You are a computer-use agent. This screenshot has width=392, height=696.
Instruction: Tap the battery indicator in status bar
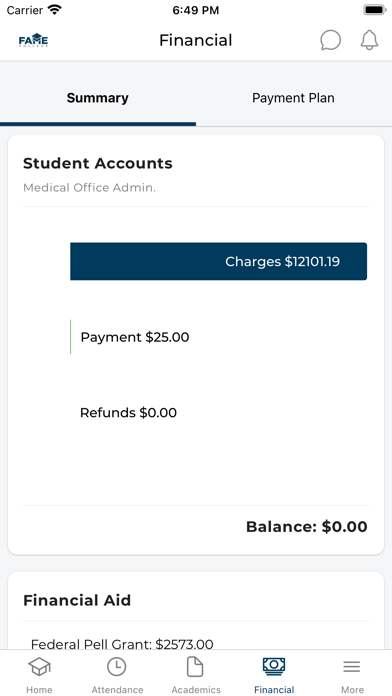point(375,10)
